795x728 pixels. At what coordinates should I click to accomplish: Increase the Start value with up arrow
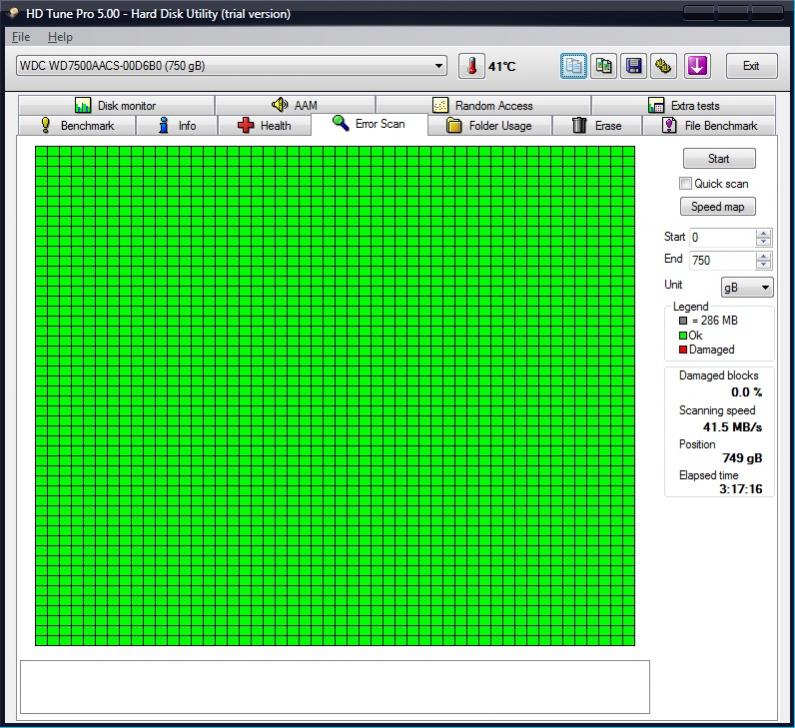(x=764, y=233)
